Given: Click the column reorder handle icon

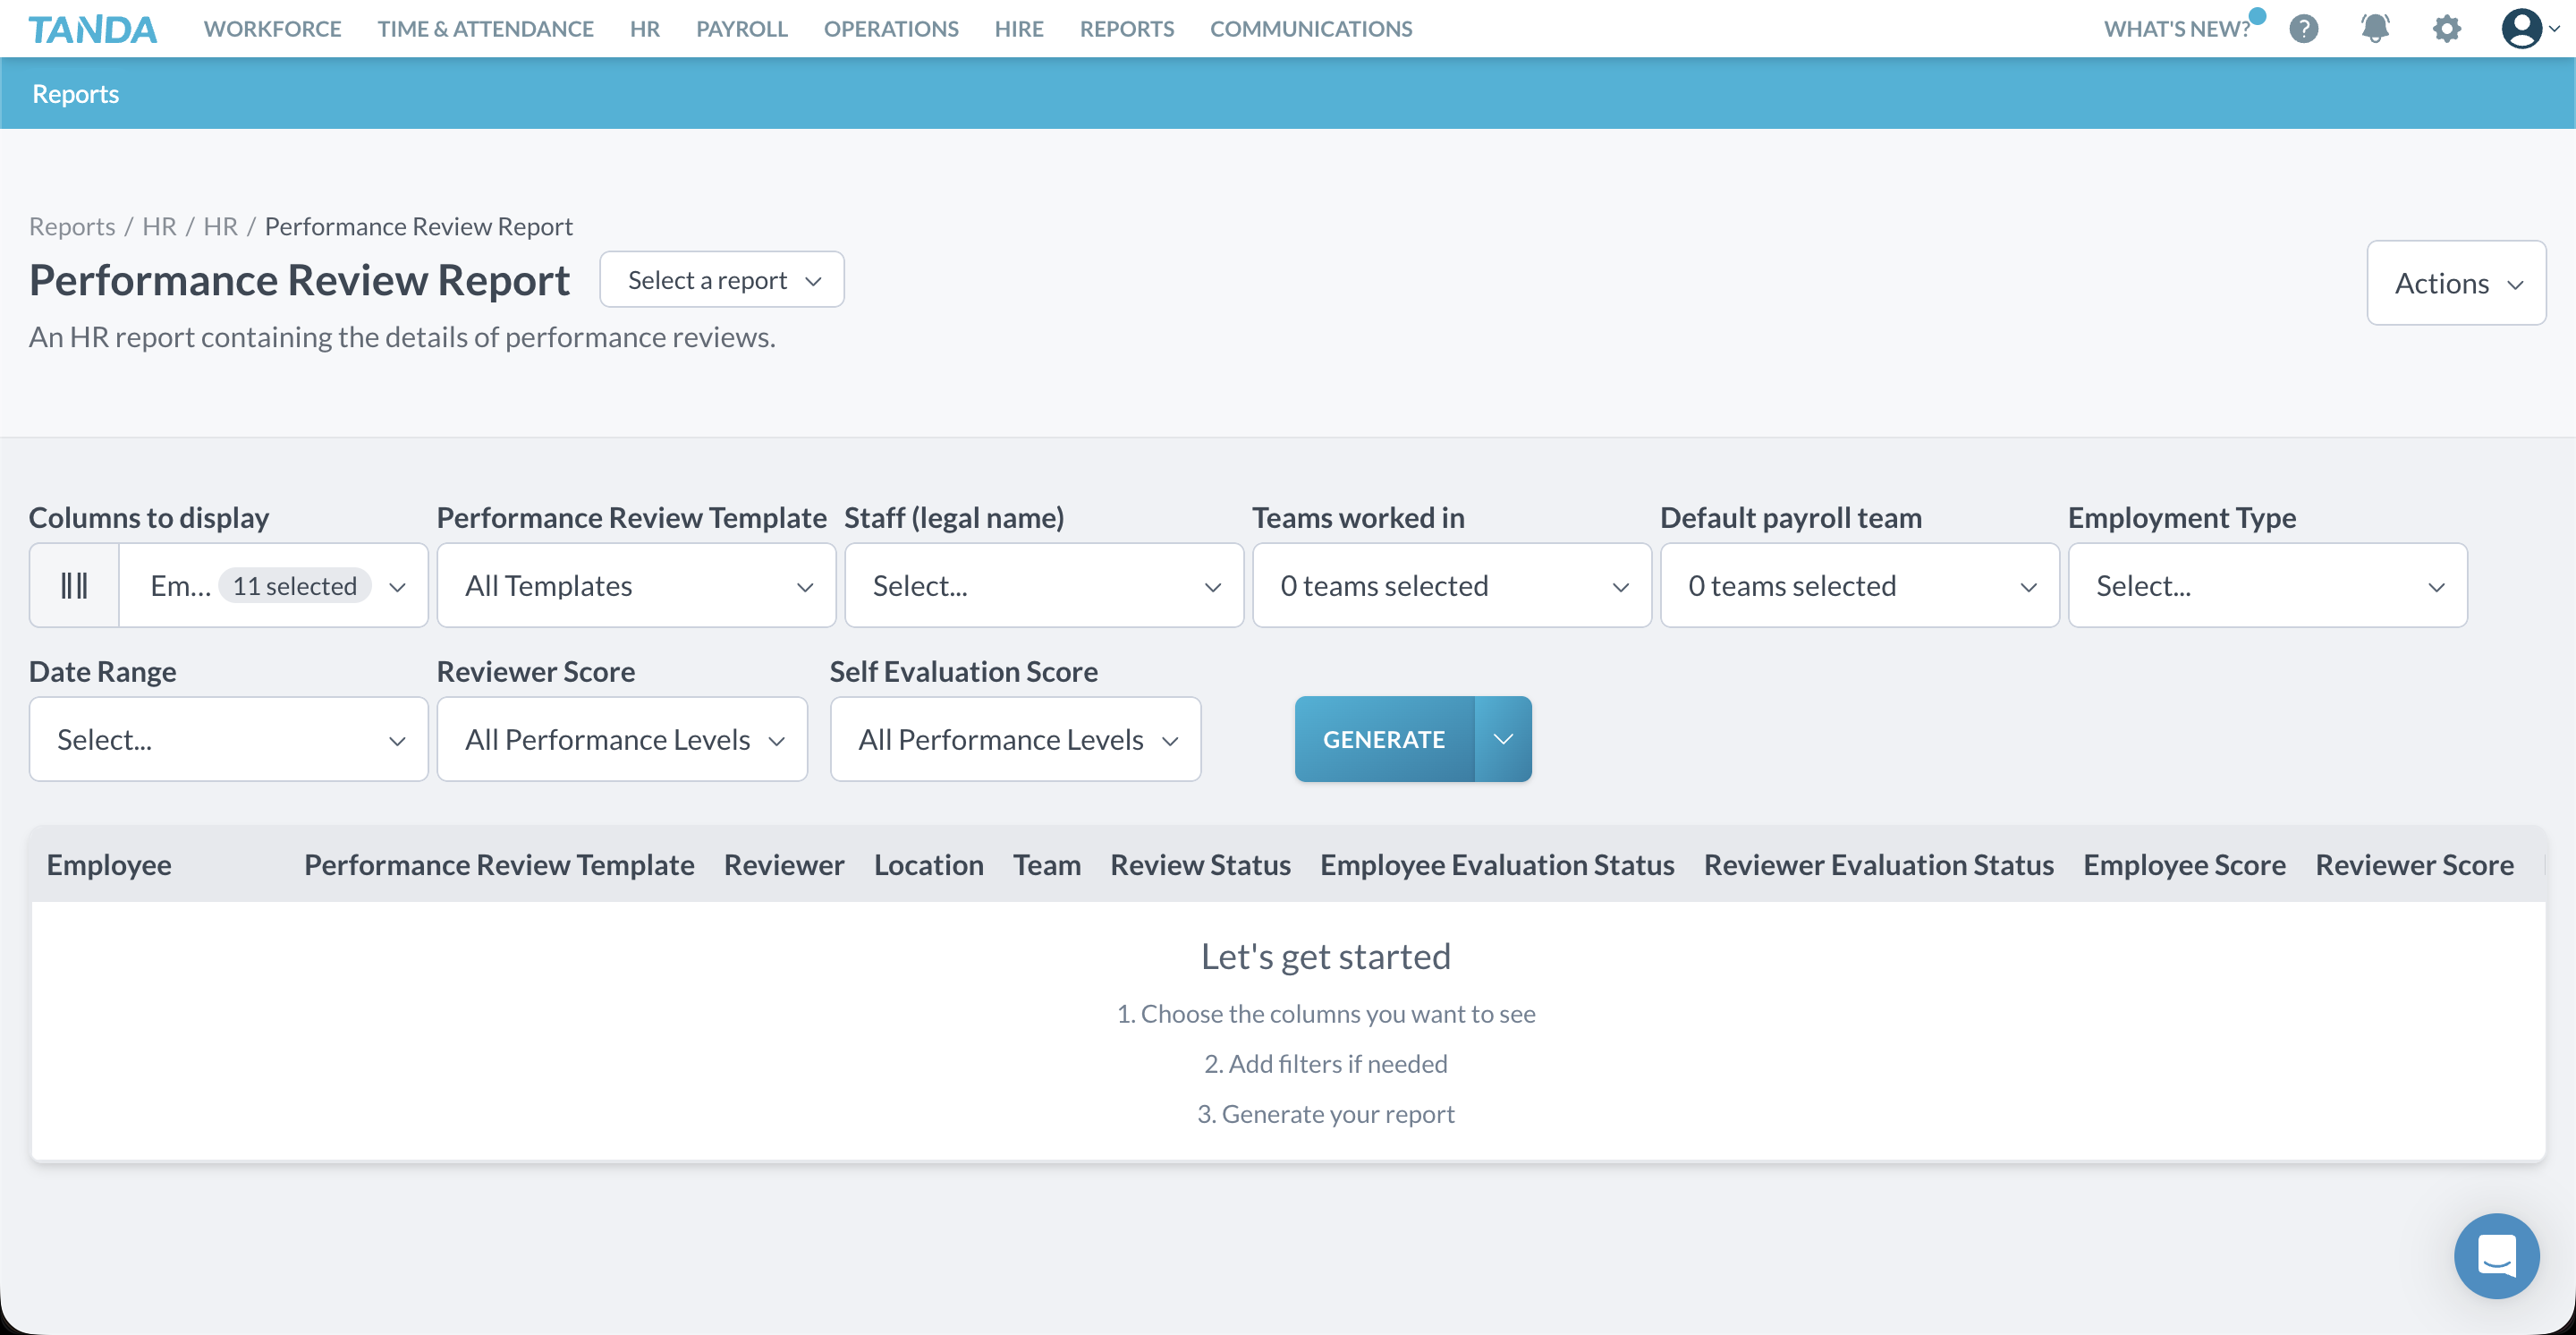Looking at the screenshot, I should (x=74, y=585).
